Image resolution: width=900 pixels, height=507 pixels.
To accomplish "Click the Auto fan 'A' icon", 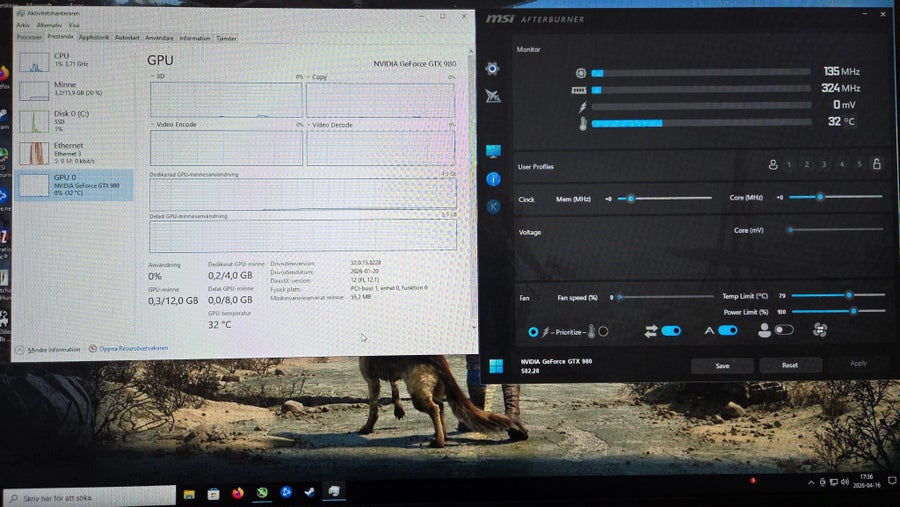I will click(709, 331).
